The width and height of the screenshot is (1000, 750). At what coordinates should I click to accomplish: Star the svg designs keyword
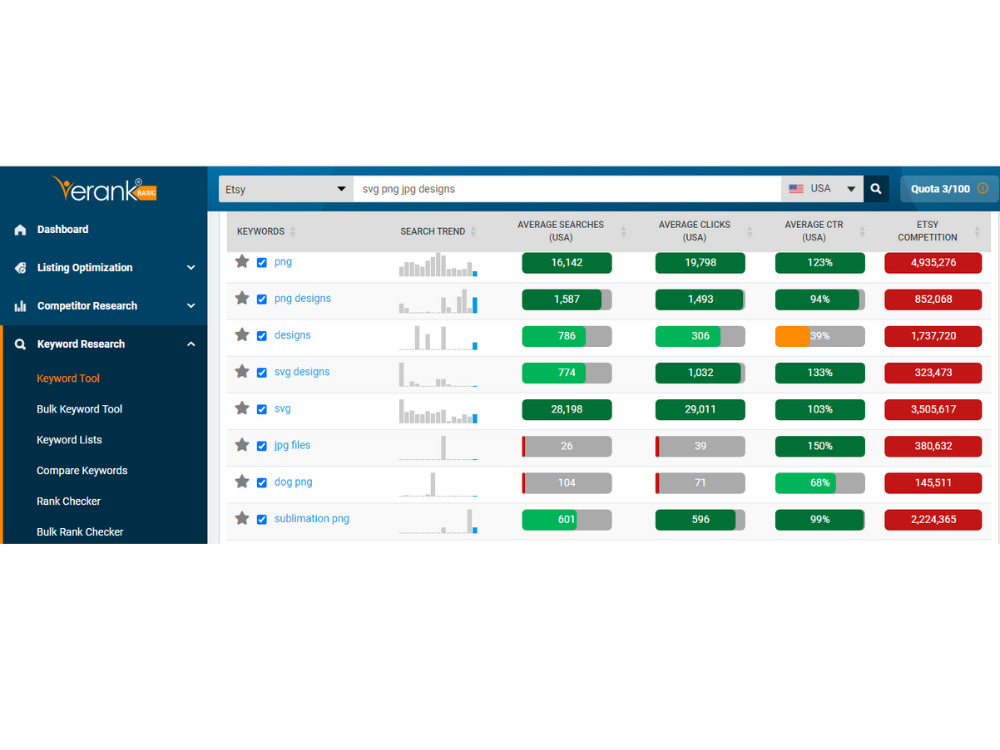pyautogui.click(x=242, y=371)
